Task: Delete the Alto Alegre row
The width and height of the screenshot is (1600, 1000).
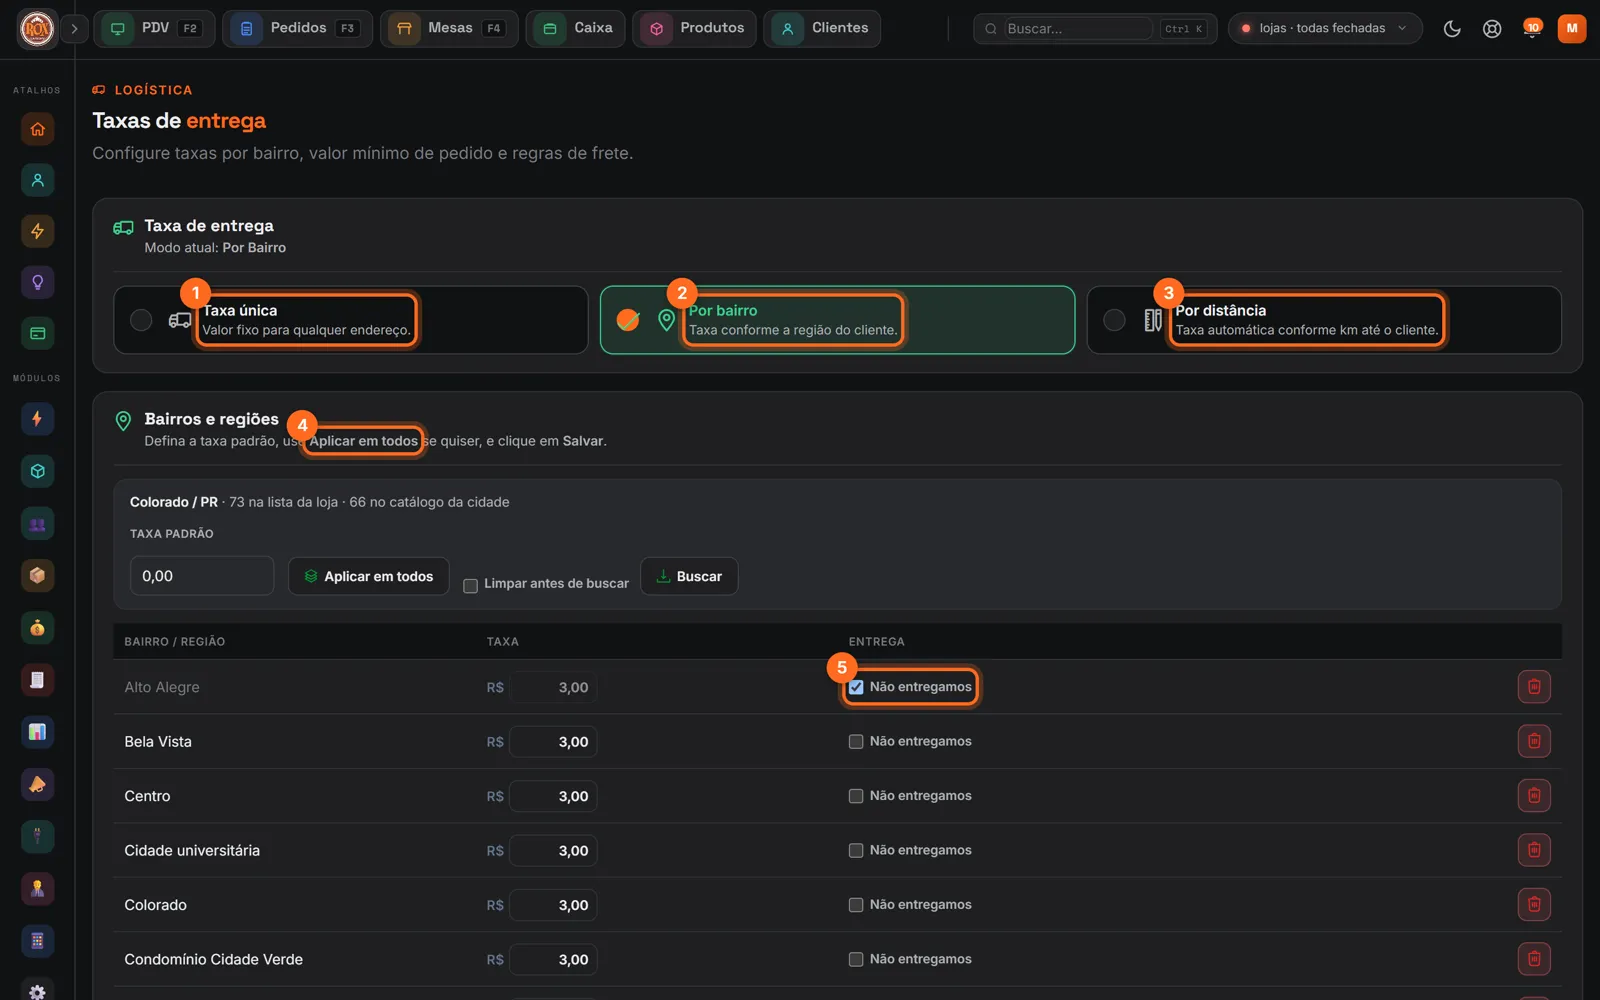Action: coord(1534,687)
